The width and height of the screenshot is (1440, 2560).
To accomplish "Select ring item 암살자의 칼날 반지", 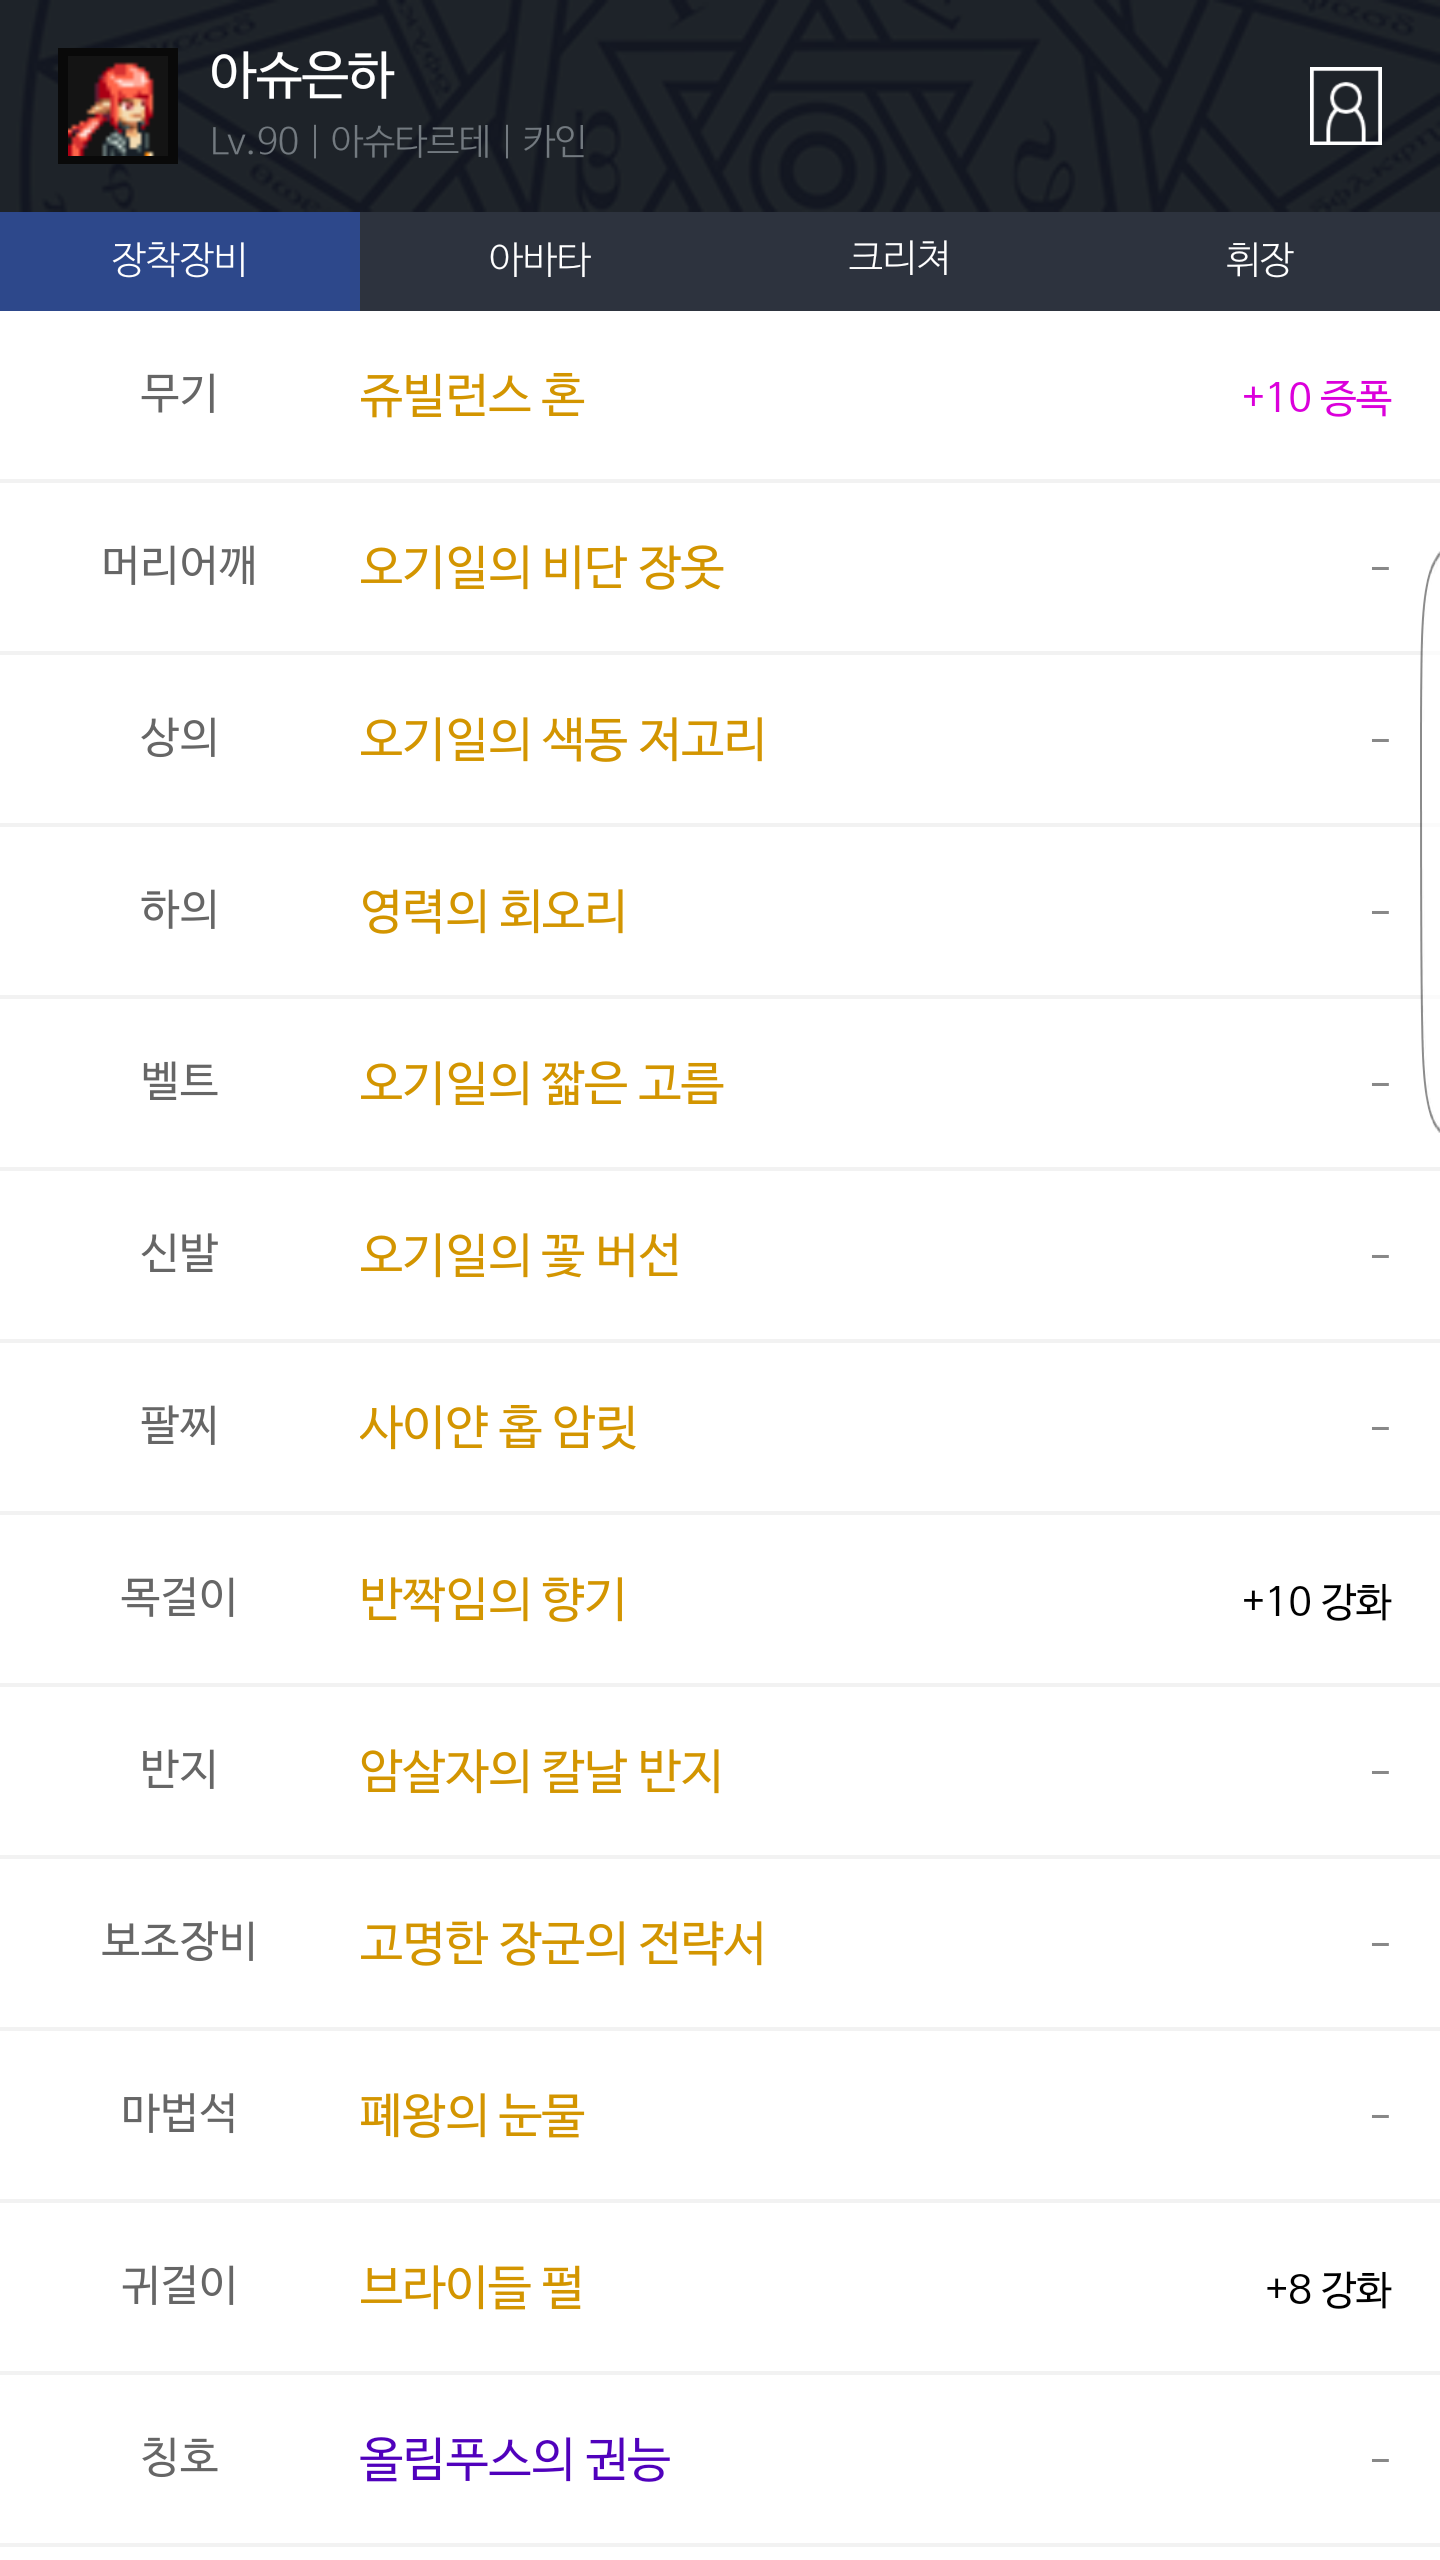I will [541, 1772].
